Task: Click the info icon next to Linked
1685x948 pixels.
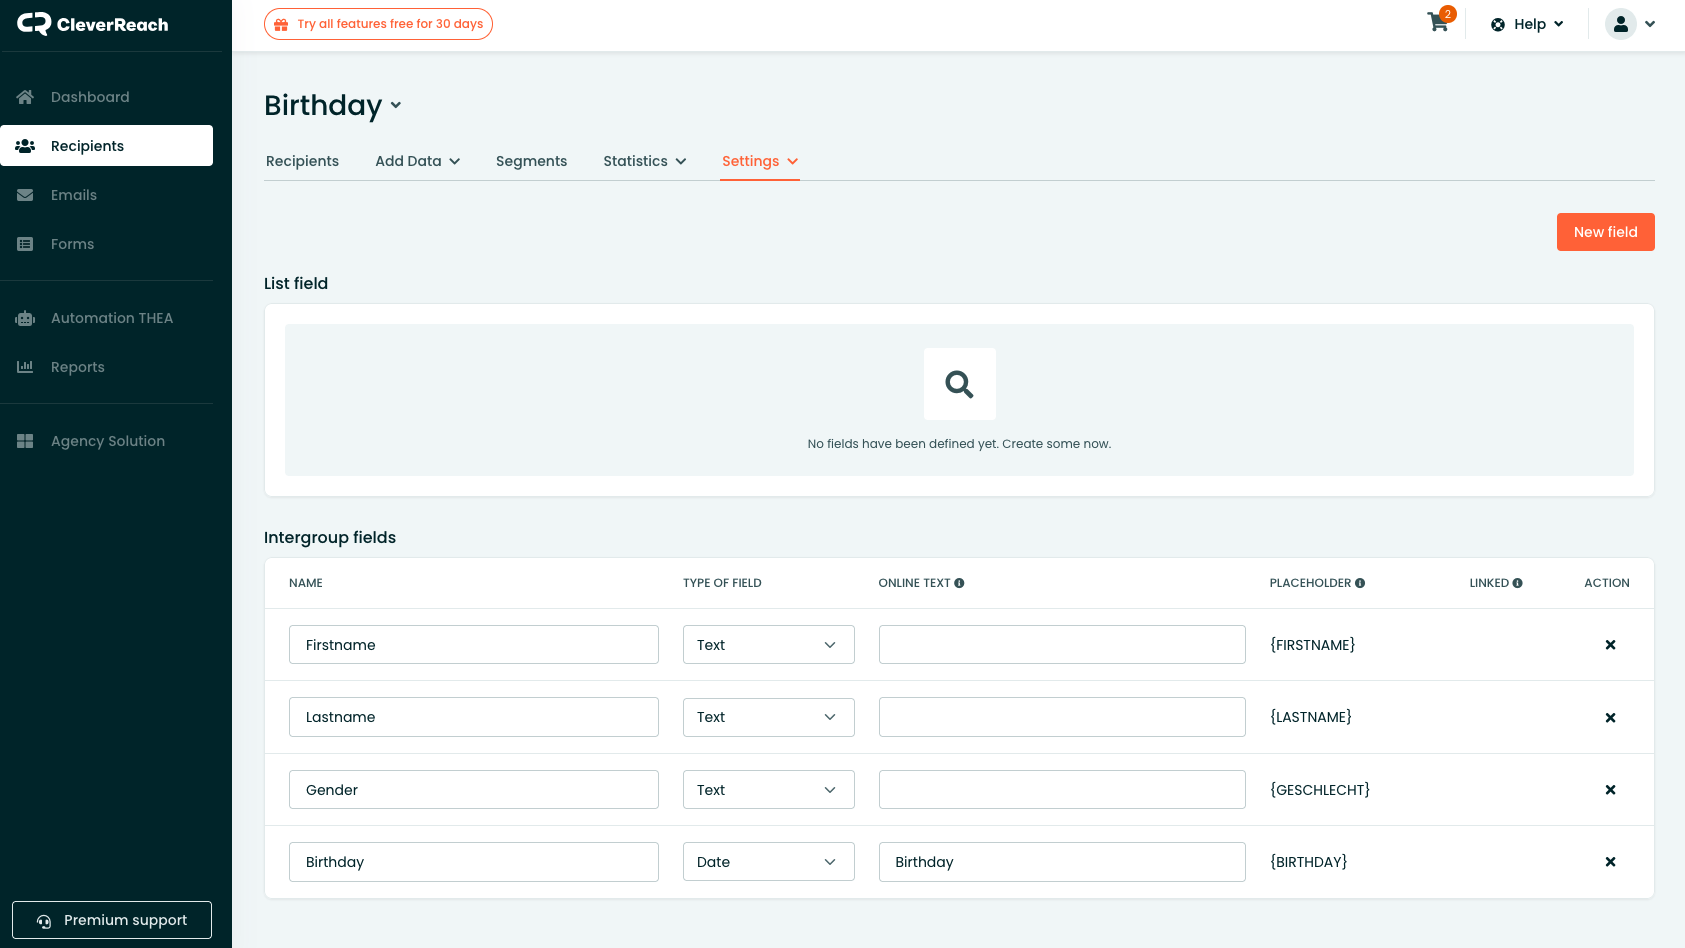Action: (x=1517, y=583)
